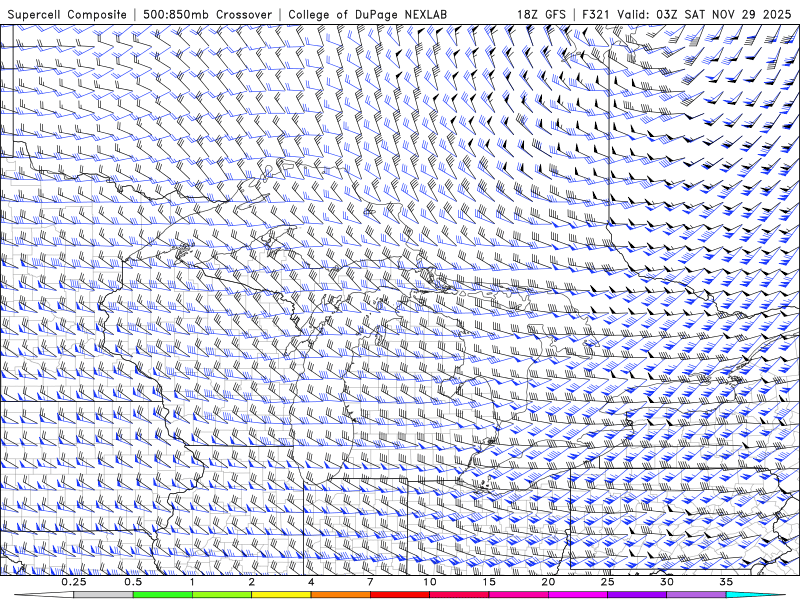Click the '4' legend value label
800x600 pixels.
point(311,582)
